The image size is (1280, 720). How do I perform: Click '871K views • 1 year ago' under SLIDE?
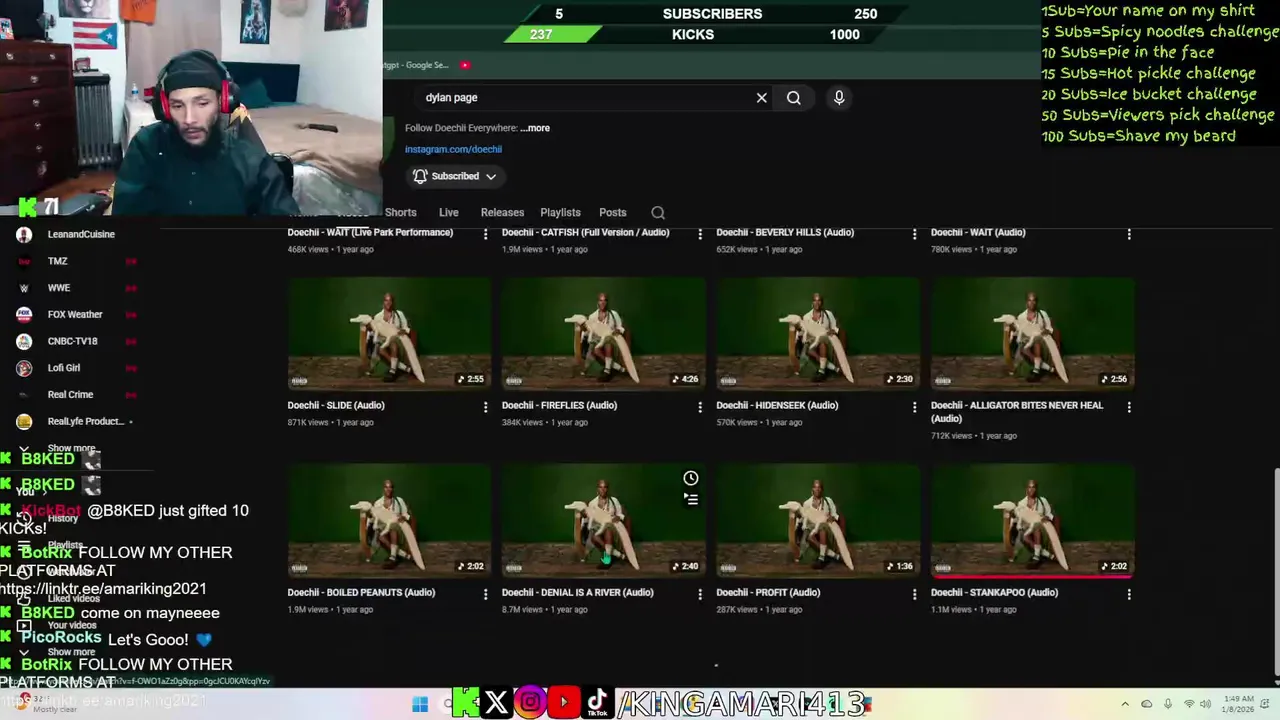[330, 422]
